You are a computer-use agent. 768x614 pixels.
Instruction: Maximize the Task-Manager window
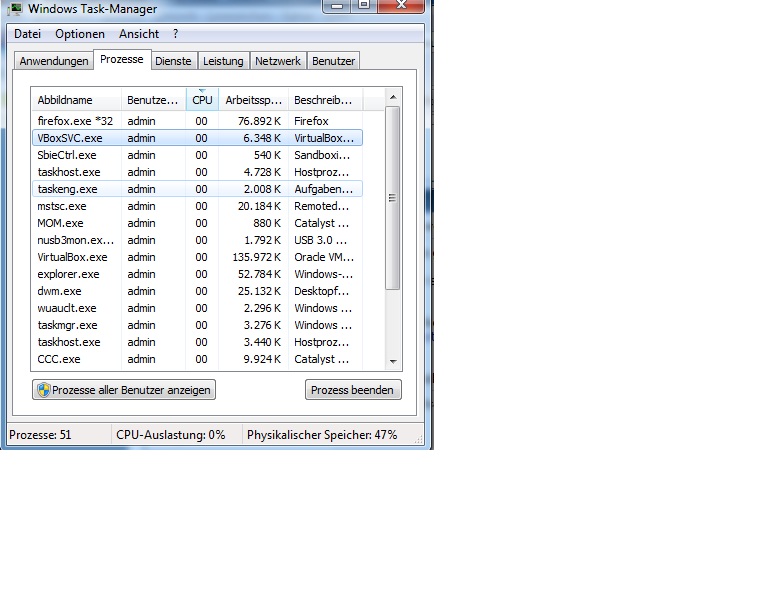coord(364,5)
